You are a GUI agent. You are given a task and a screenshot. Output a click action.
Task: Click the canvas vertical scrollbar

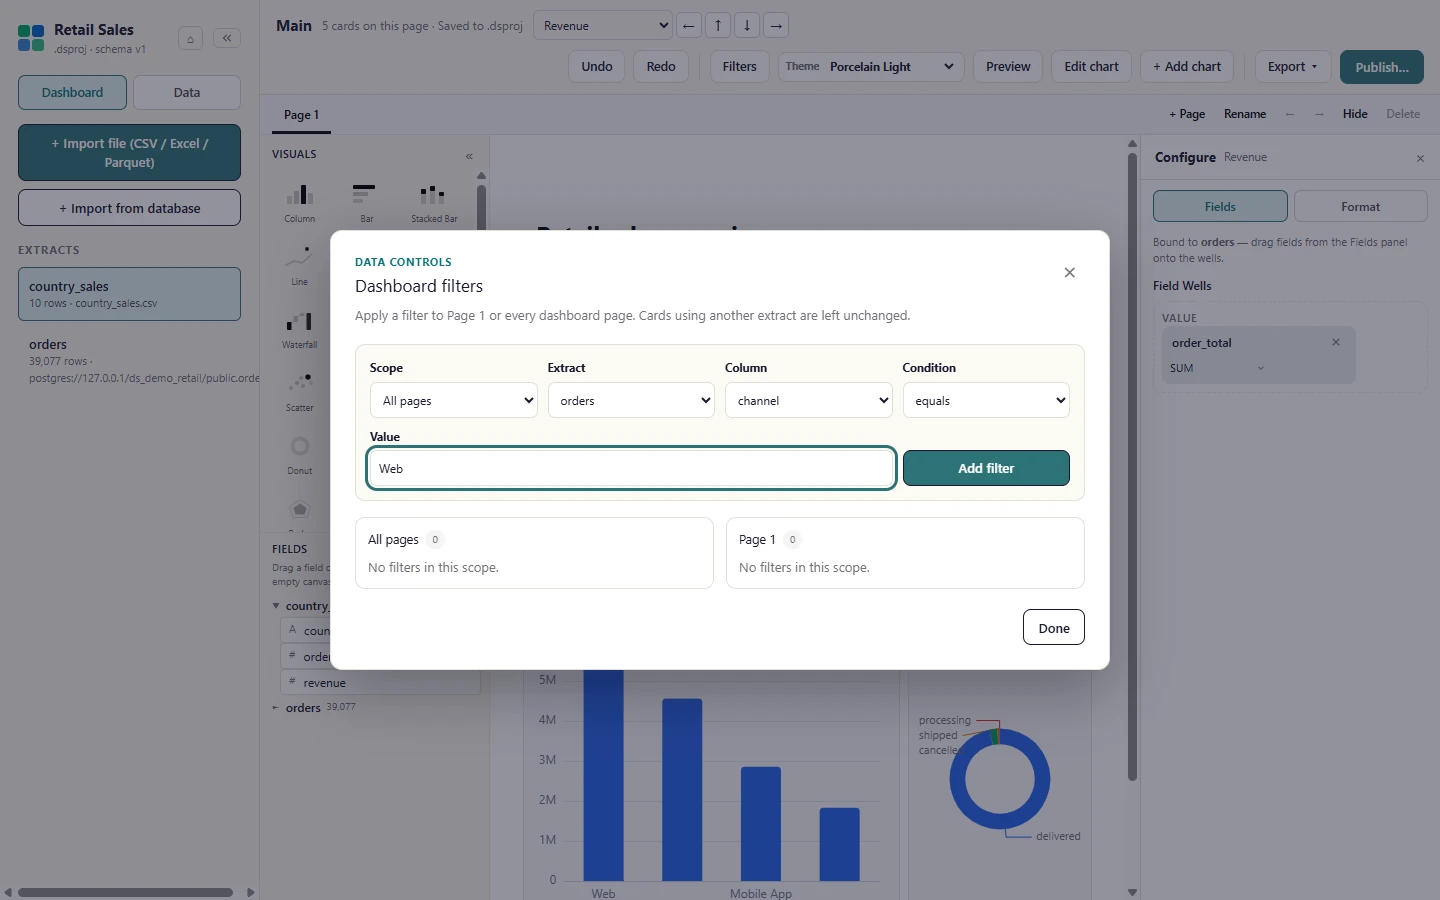click(1132, 466)
